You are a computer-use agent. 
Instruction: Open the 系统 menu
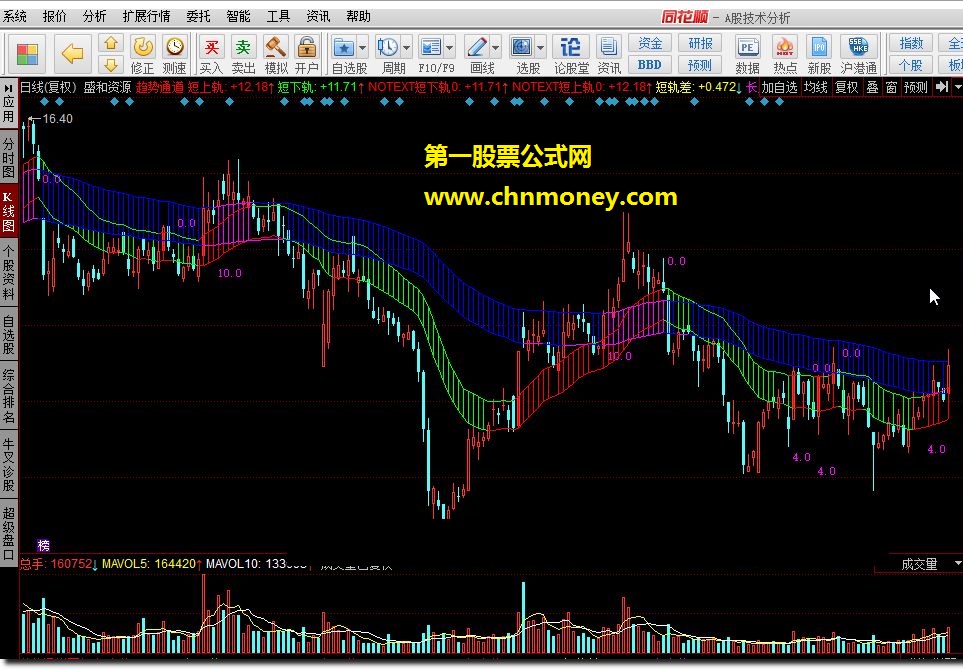pyautogui.click(x=15, y=17)
